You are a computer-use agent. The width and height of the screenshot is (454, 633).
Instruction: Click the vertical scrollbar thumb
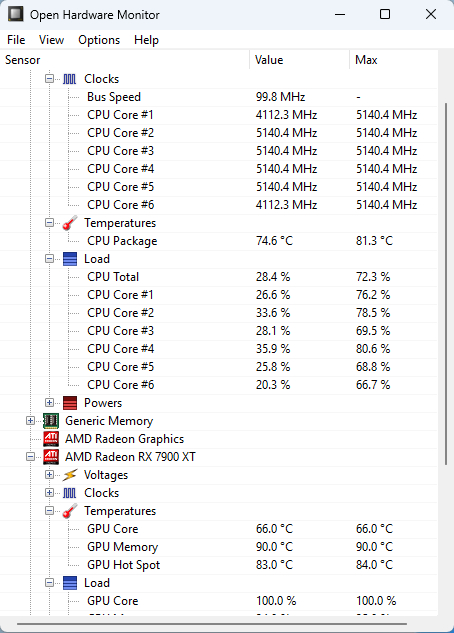pos(446,284)
